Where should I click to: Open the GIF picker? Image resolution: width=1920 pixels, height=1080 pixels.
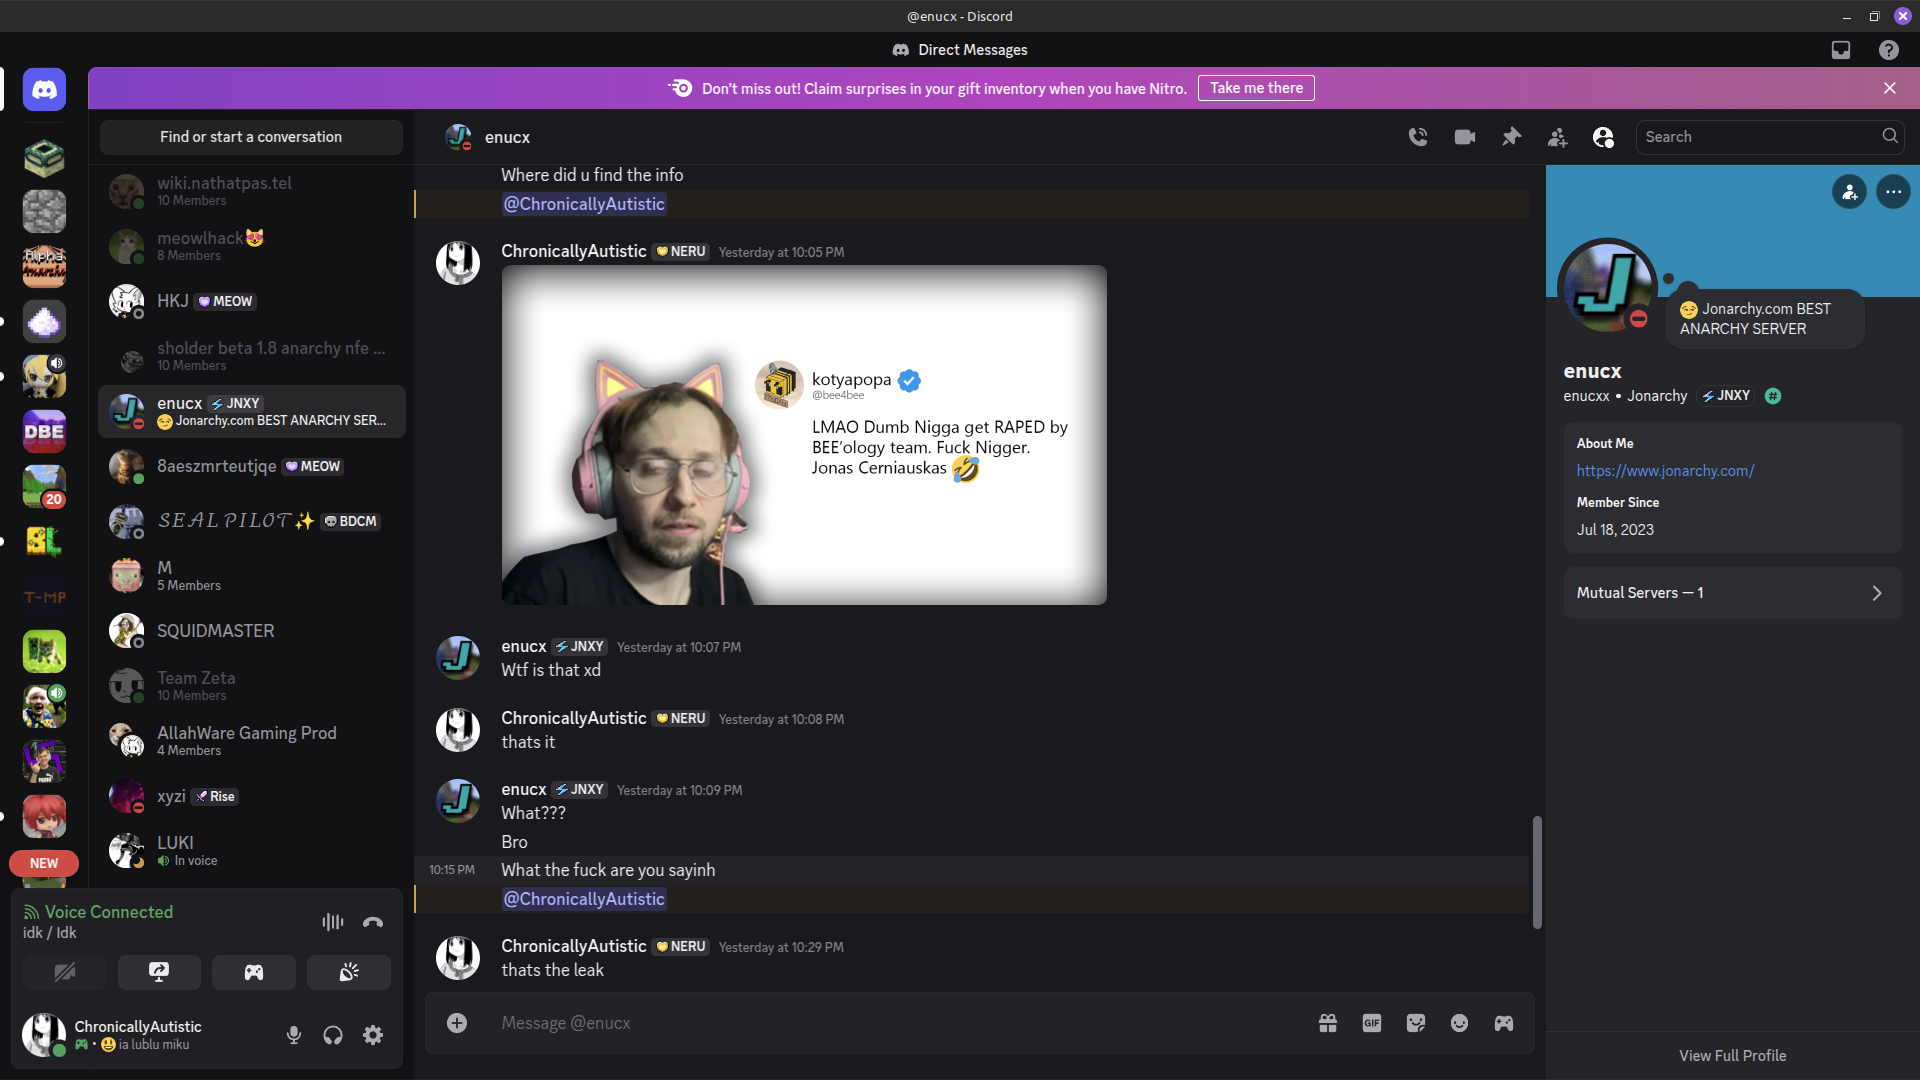click(x=1372, y=1023)
